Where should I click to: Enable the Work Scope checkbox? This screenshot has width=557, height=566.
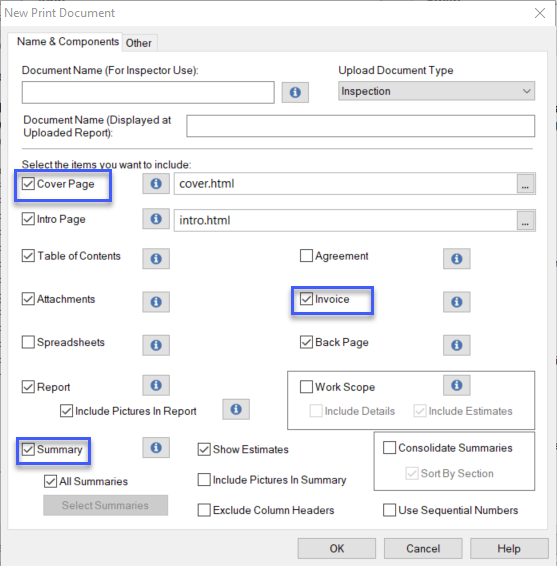[x=306, y=387]
